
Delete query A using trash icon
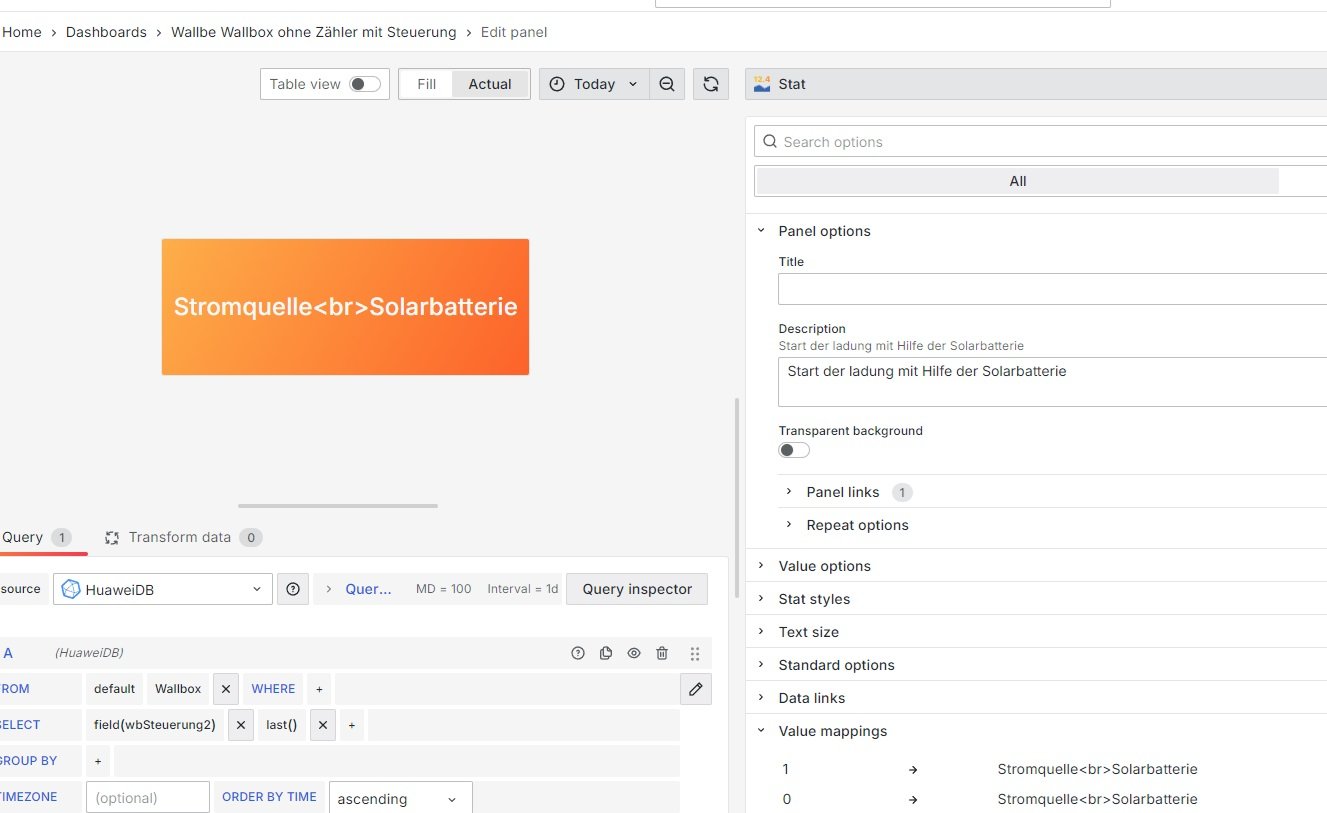click(662, 653)
